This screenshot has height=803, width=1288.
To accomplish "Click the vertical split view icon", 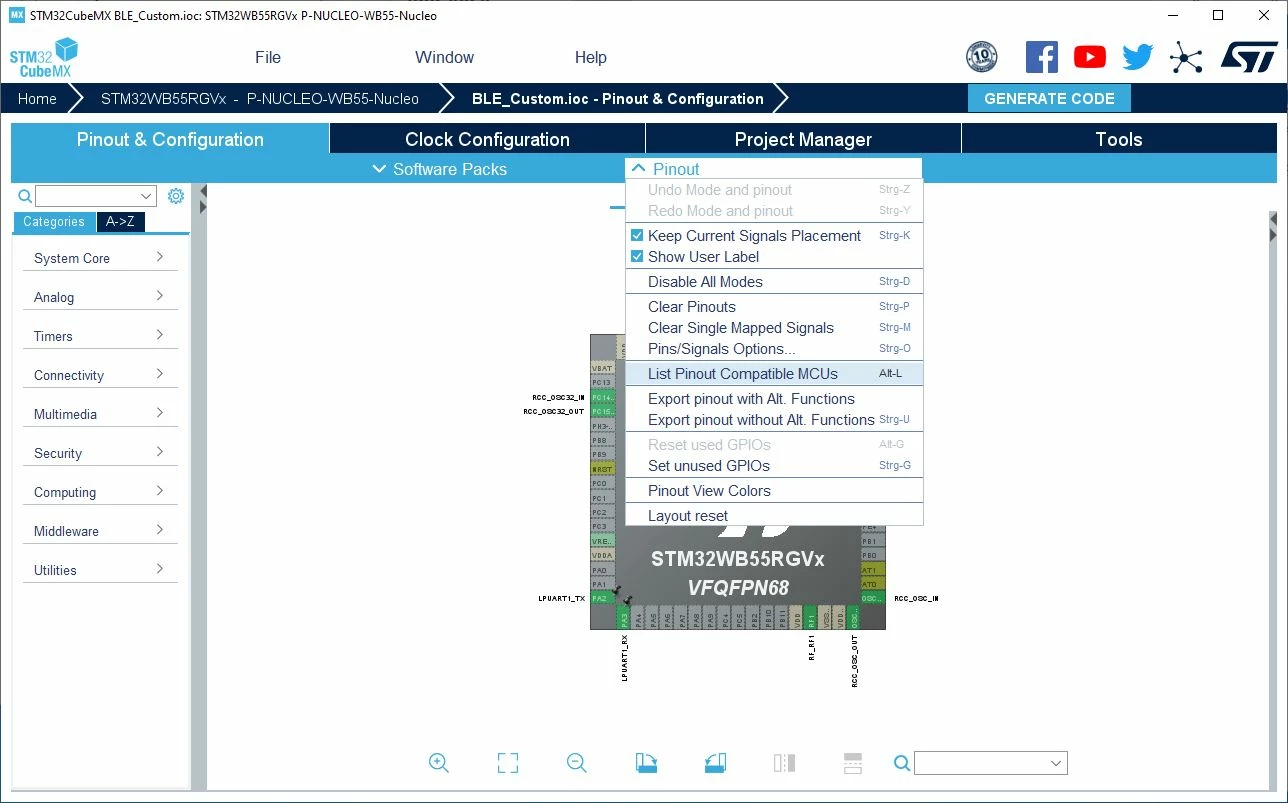I will click(784, 763).
